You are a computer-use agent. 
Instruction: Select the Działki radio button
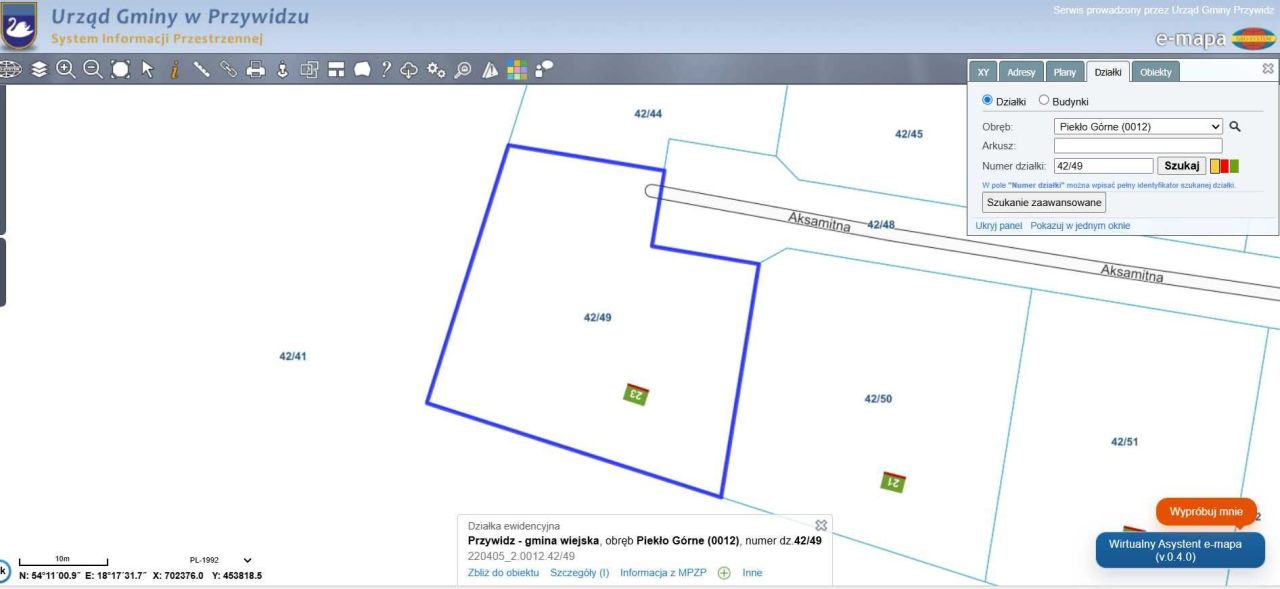tap(988, 100)
